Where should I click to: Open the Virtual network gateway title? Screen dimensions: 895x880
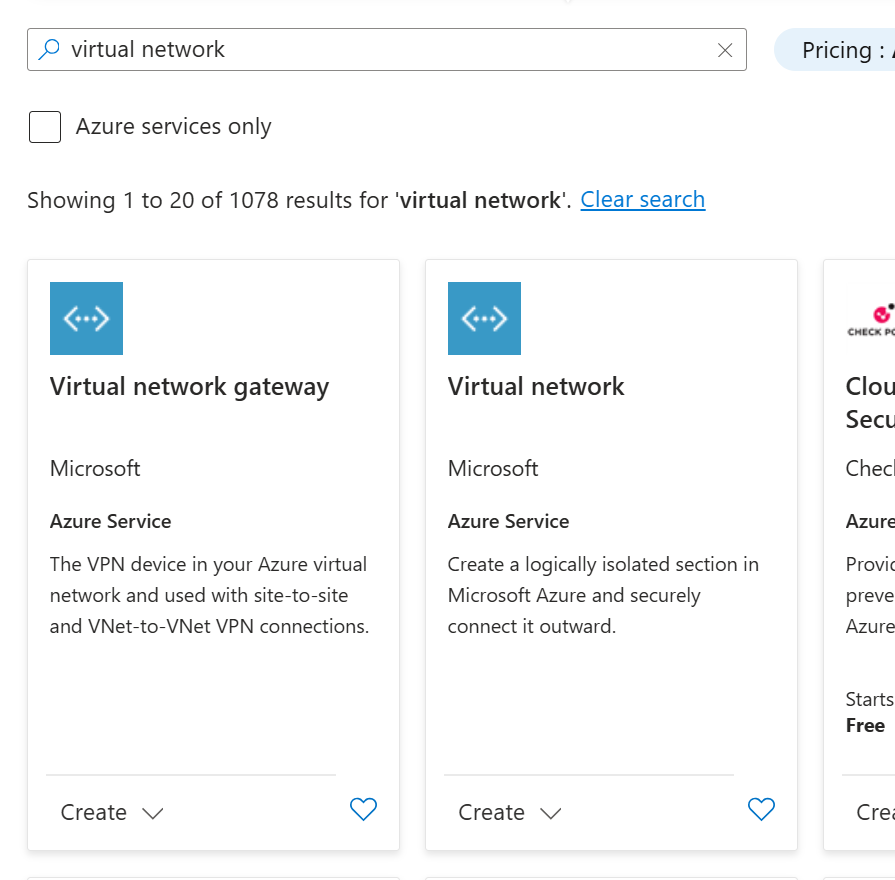pos(190,387)
